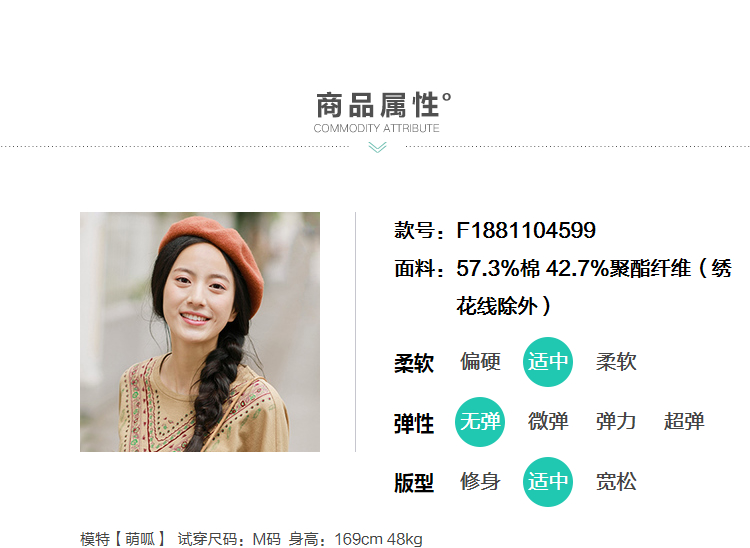Pick the 微弹 elasticity option

pyautogui.click(x=548, y=422)
